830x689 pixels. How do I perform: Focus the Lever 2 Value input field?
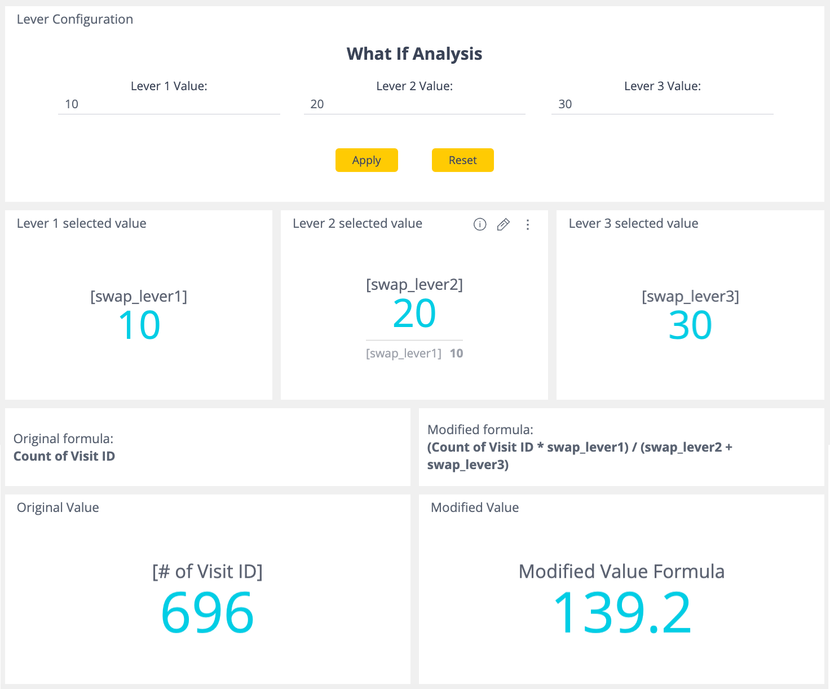click(414, 104)
